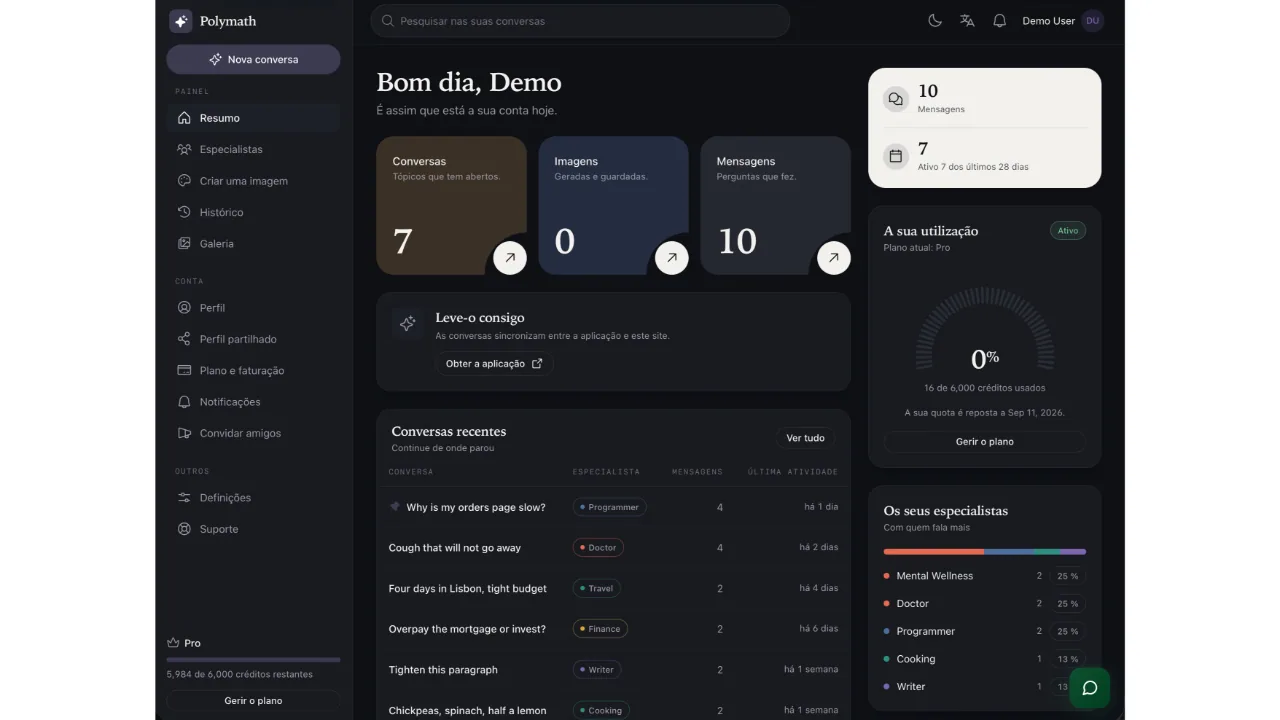Click Gerir o plano in usage card

[985, 442]
